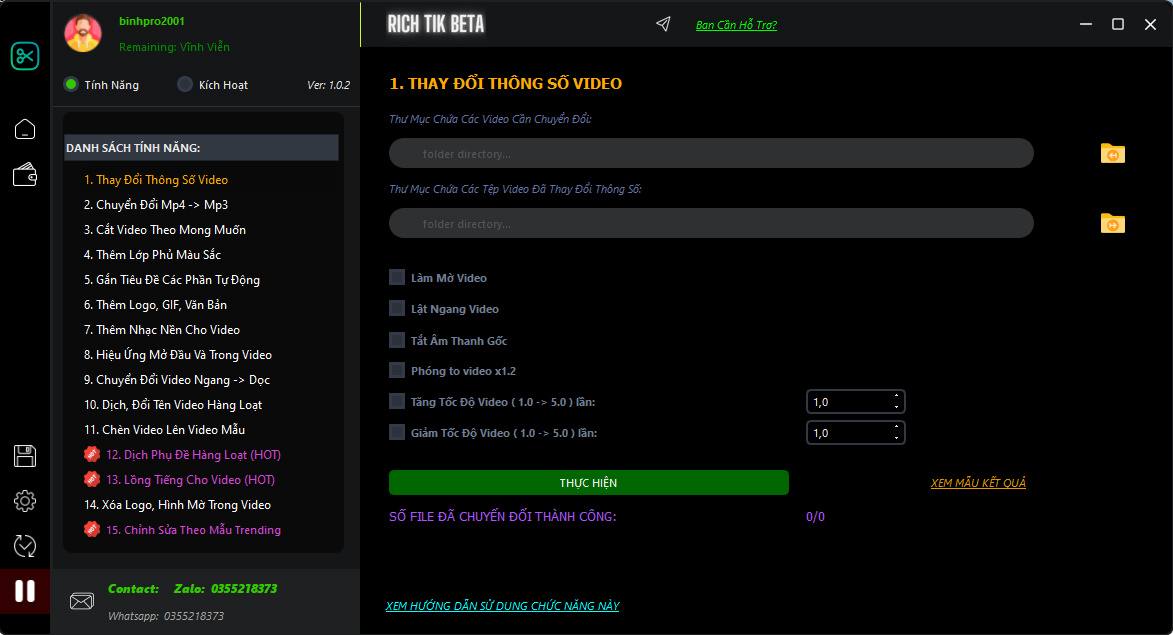Enable the Làm Mờ Video checkbox
The width and height of the screenshot is (1173, 635).
pos(396,277)
